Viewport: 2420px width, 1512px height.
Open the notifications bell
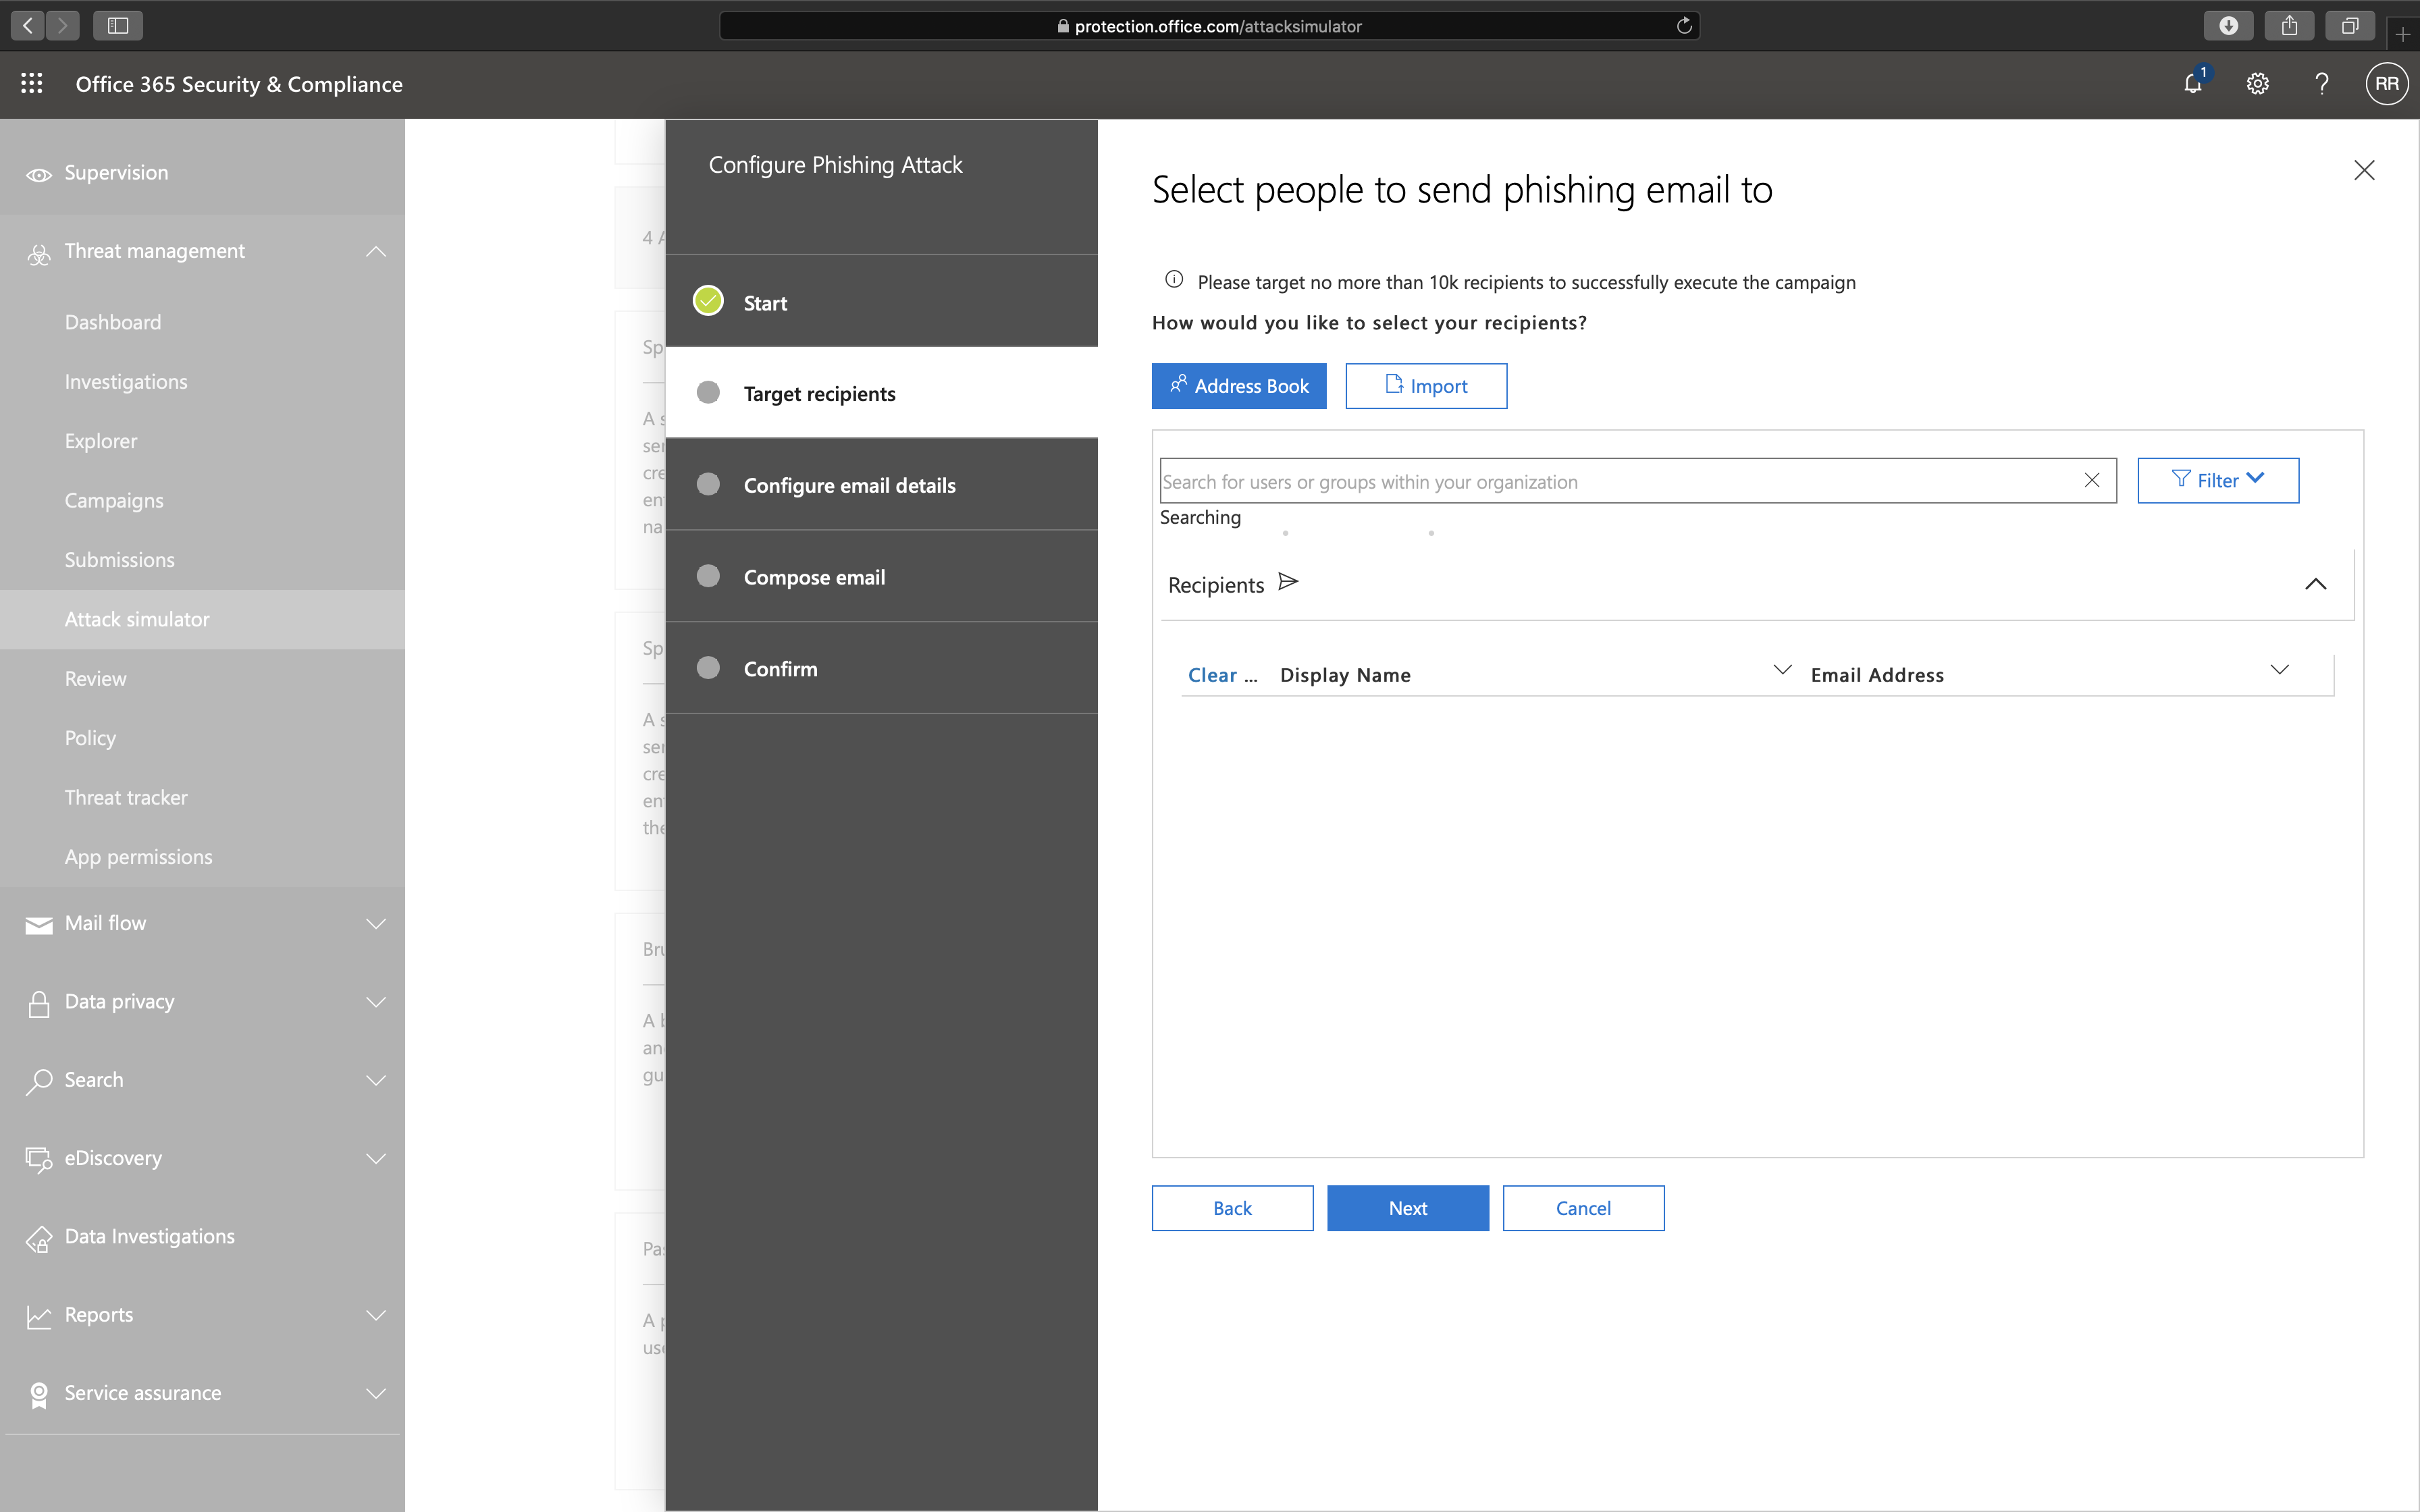pyautogui.click(x=2192, y=84)
